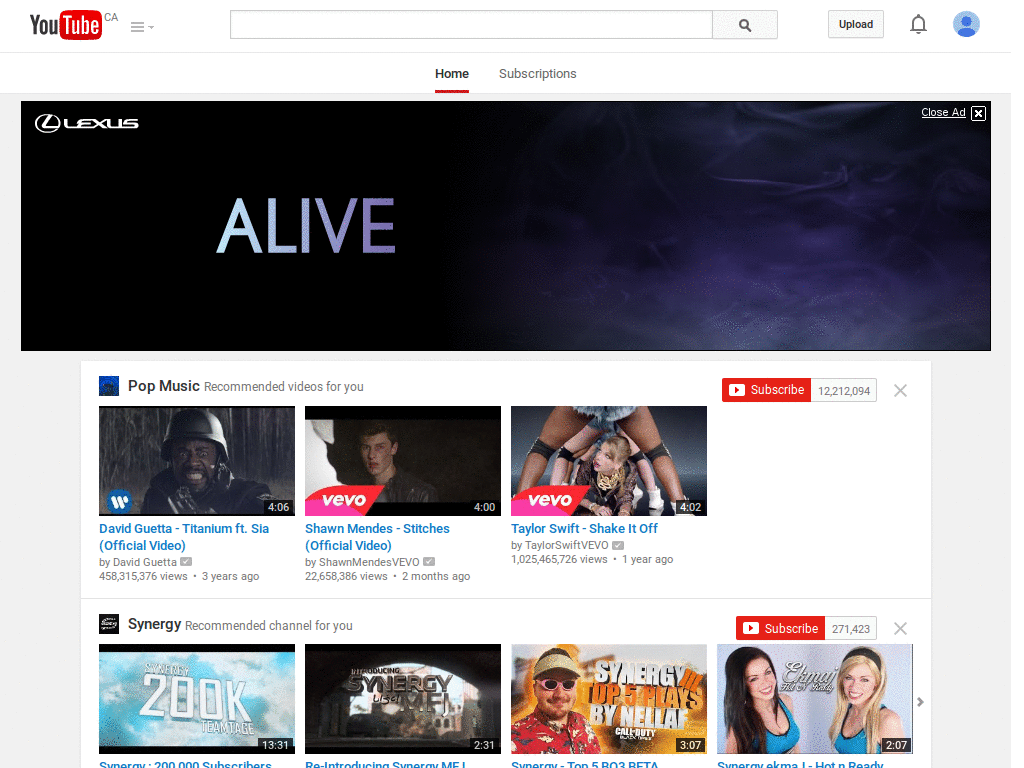This screenshot has height=768, width=1024.
Task: Play the Synergy 200K Teamtage thumbnail
Action: 197,699
